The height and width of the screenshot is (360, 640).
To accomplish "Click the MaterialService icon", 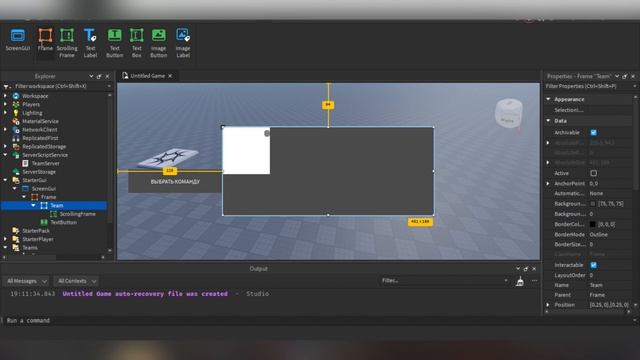I will pyautogui.click(x=16, y=121).
